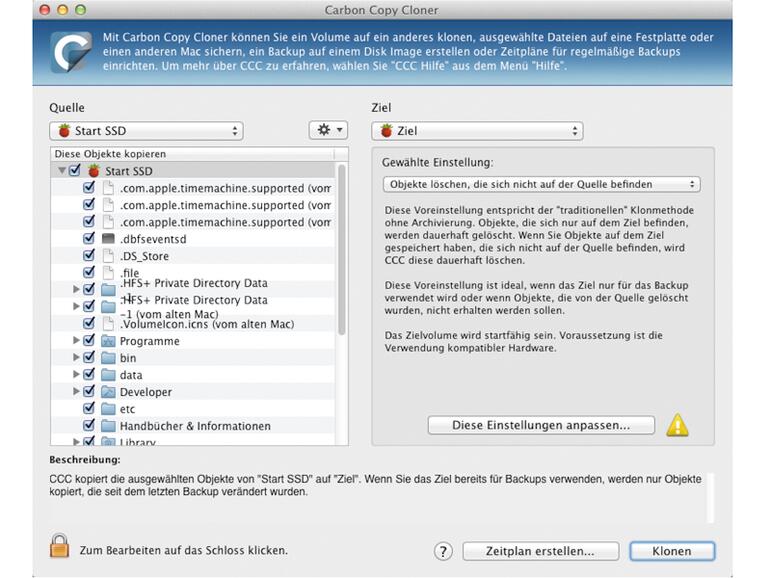Open the help question mark button
This screenshot has width=770, height=578.
point(443,551)
